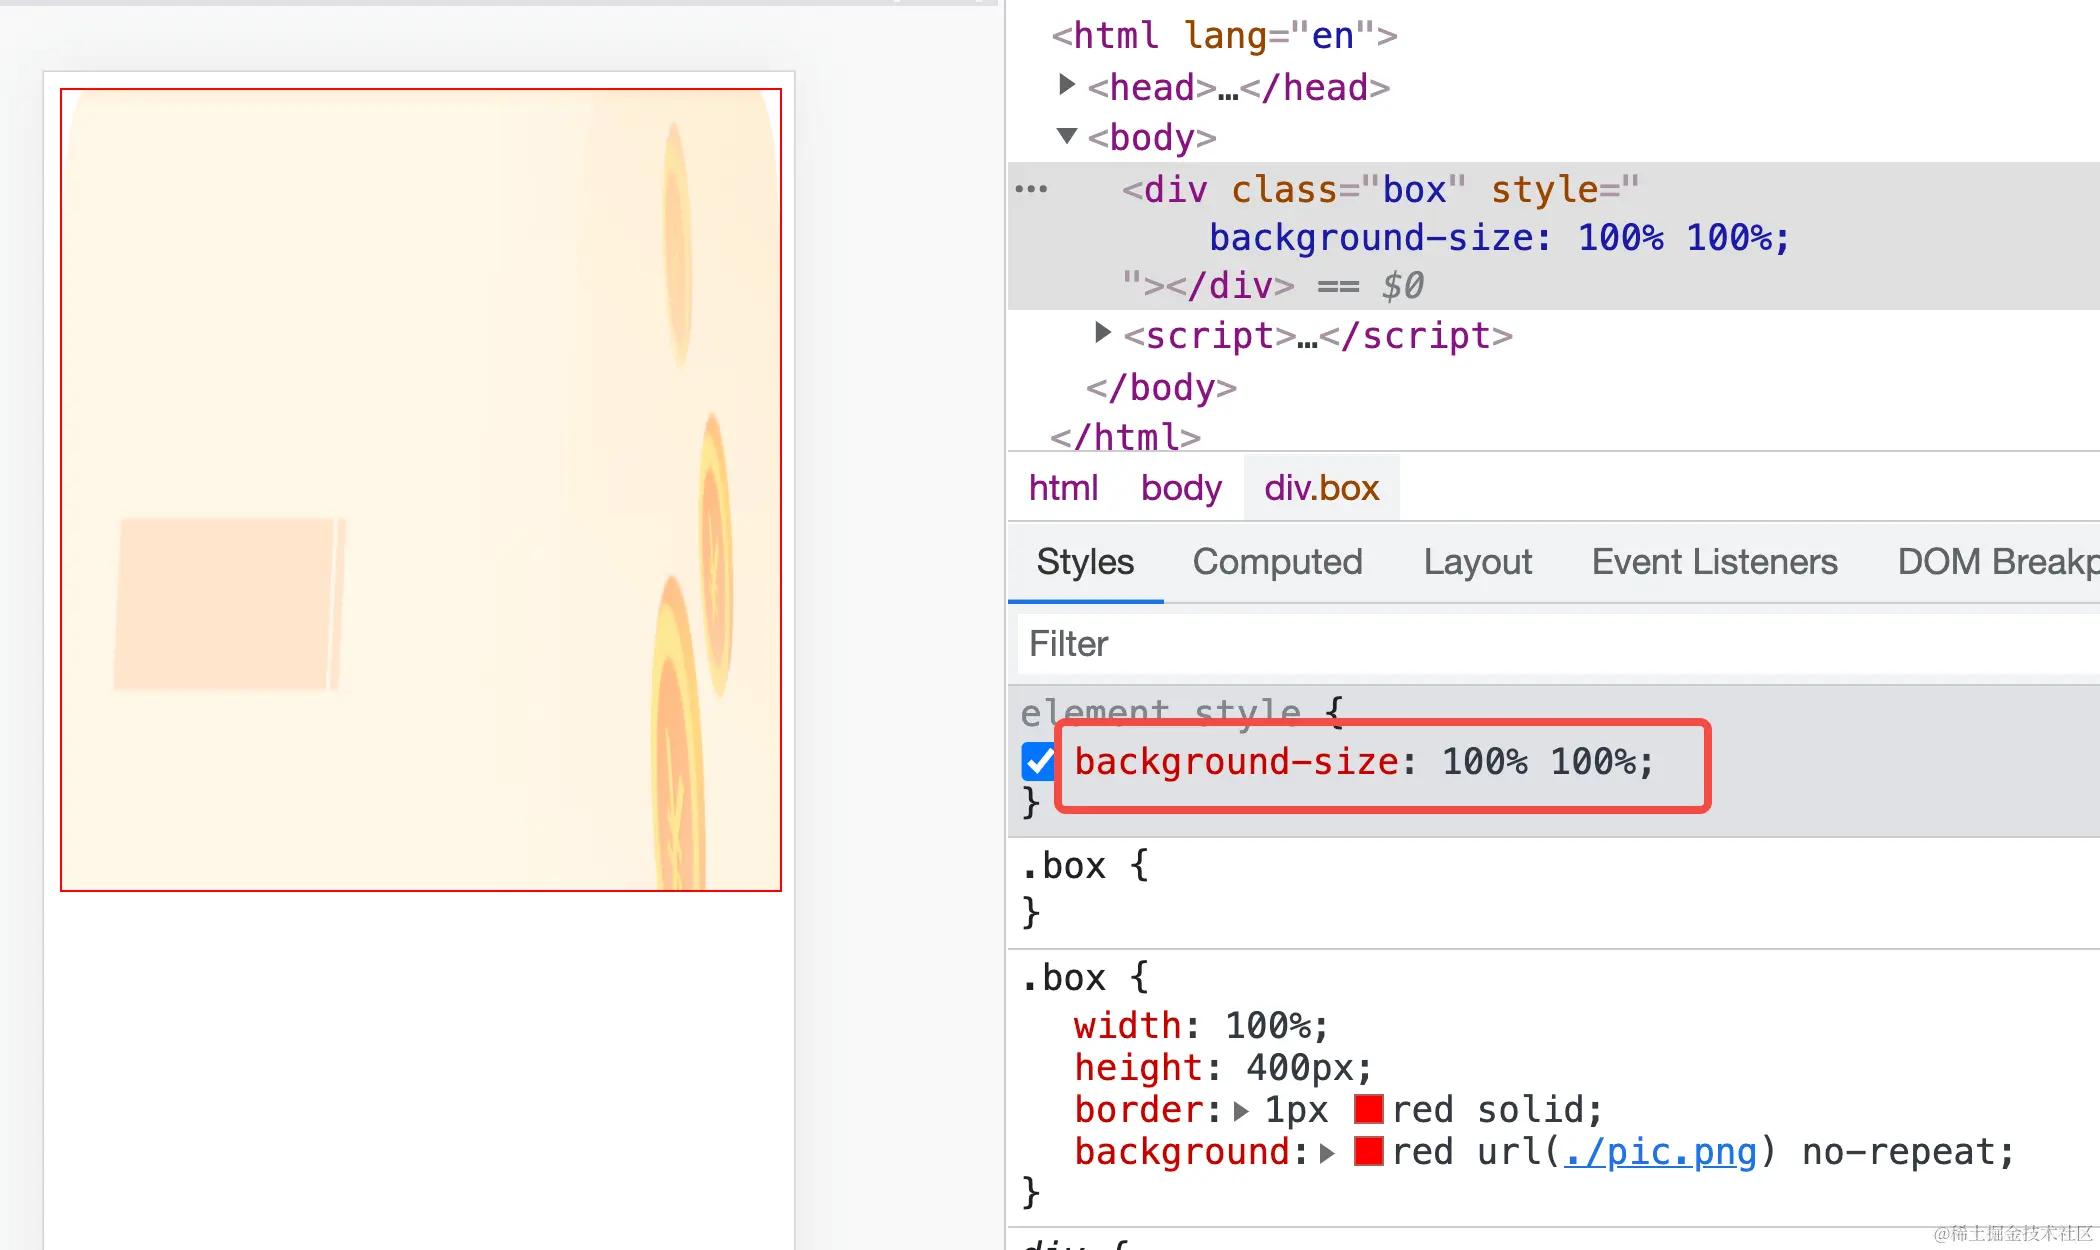Screen dimensions: 2100x1250
Task: Uncheck the background-size declaration checkbox
Action: (x=1039, y=762)
